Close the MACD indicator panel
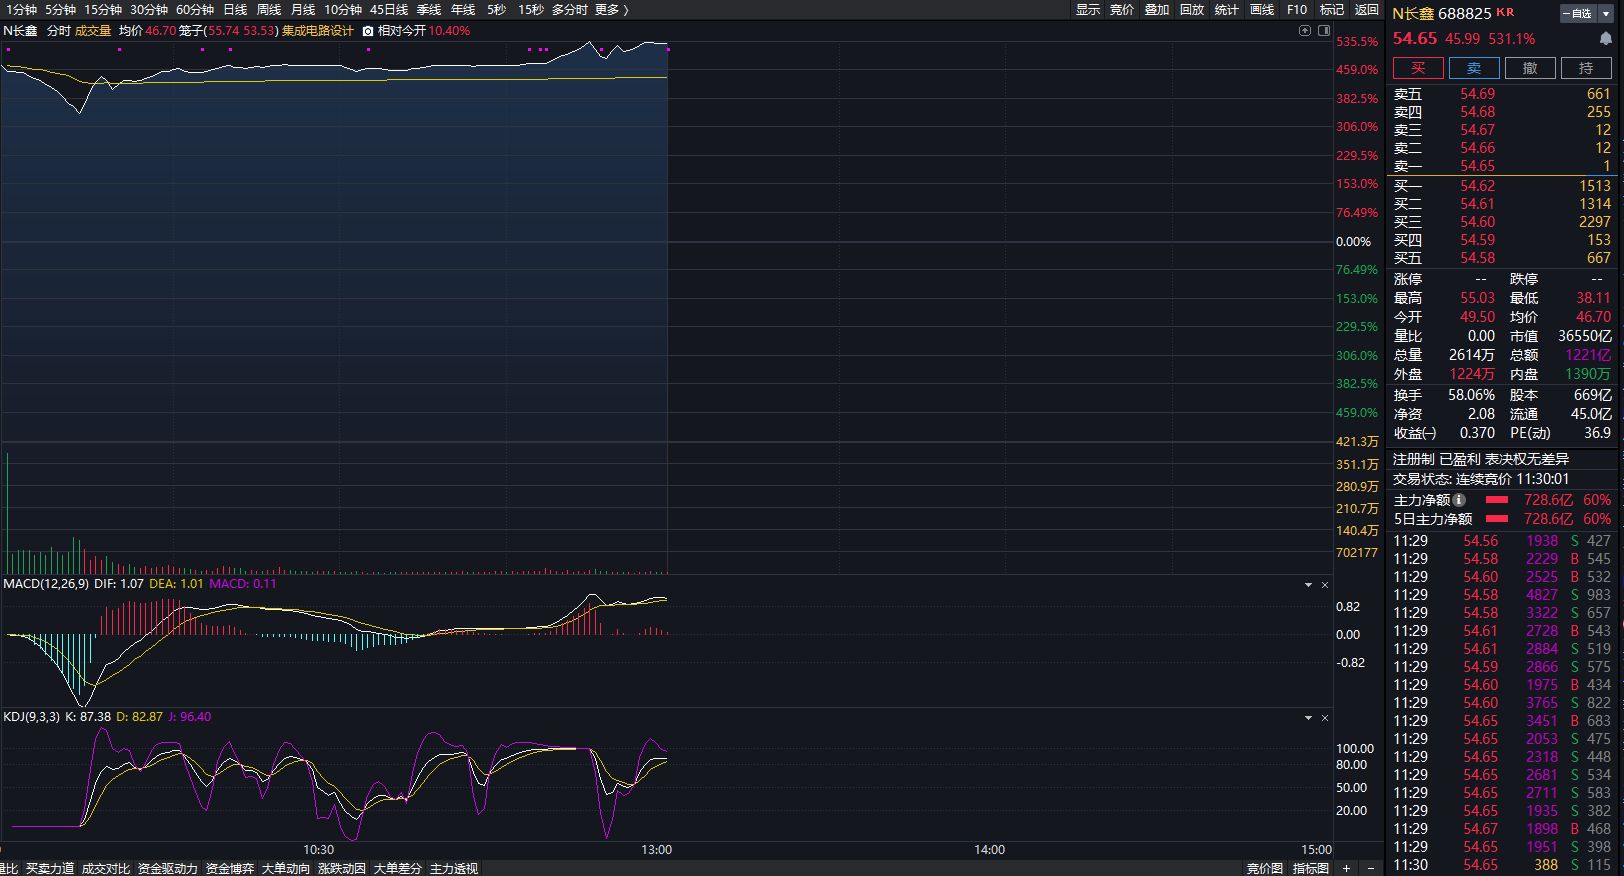1624x876 pixels. [x=1325, y=585]
